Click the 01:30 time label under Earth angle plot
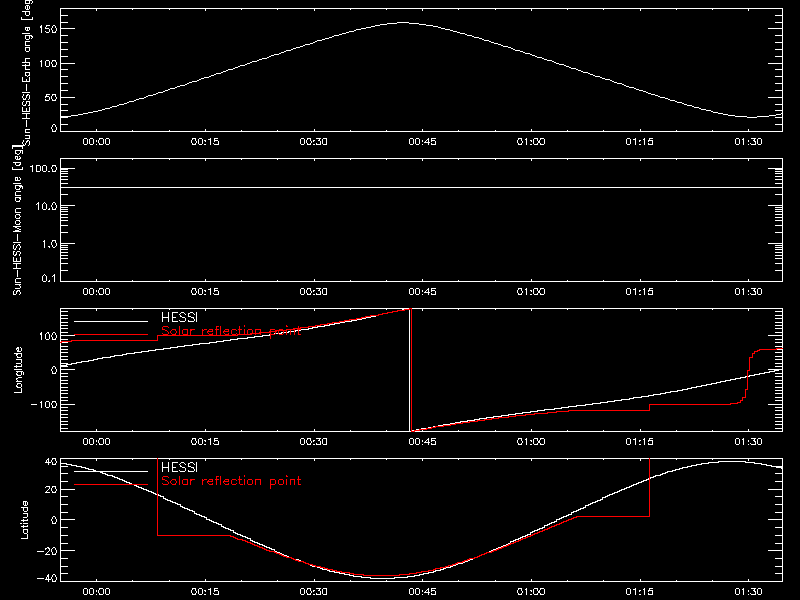The width and height of the screenshot is (800, 600). pos(748,142)
